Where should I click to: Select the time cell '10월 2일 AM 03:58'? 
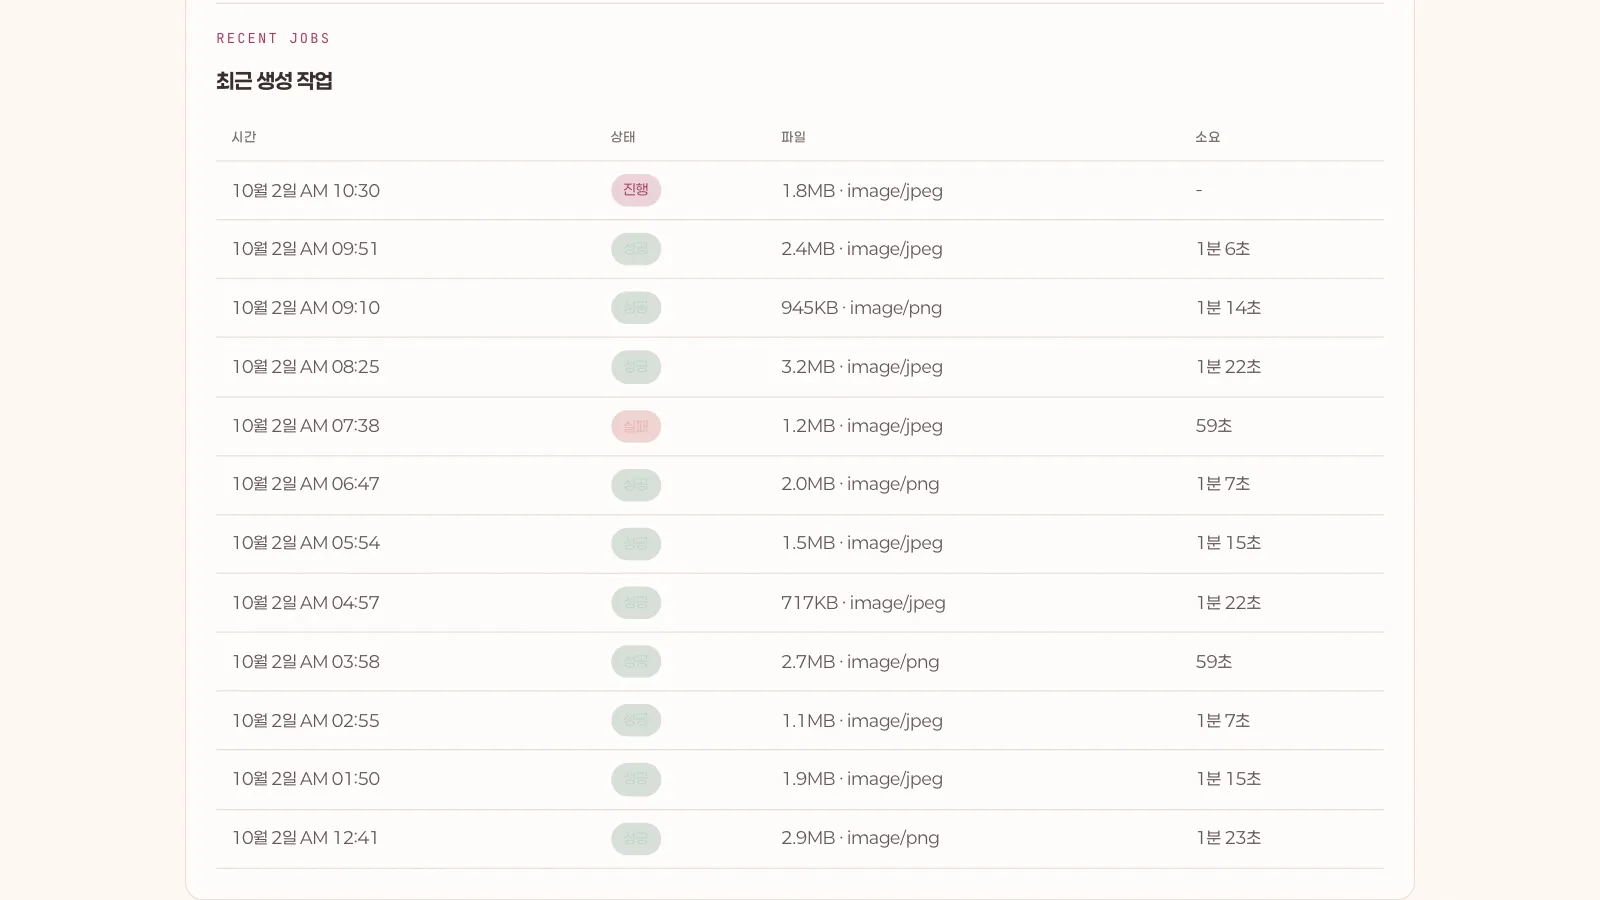306,662
